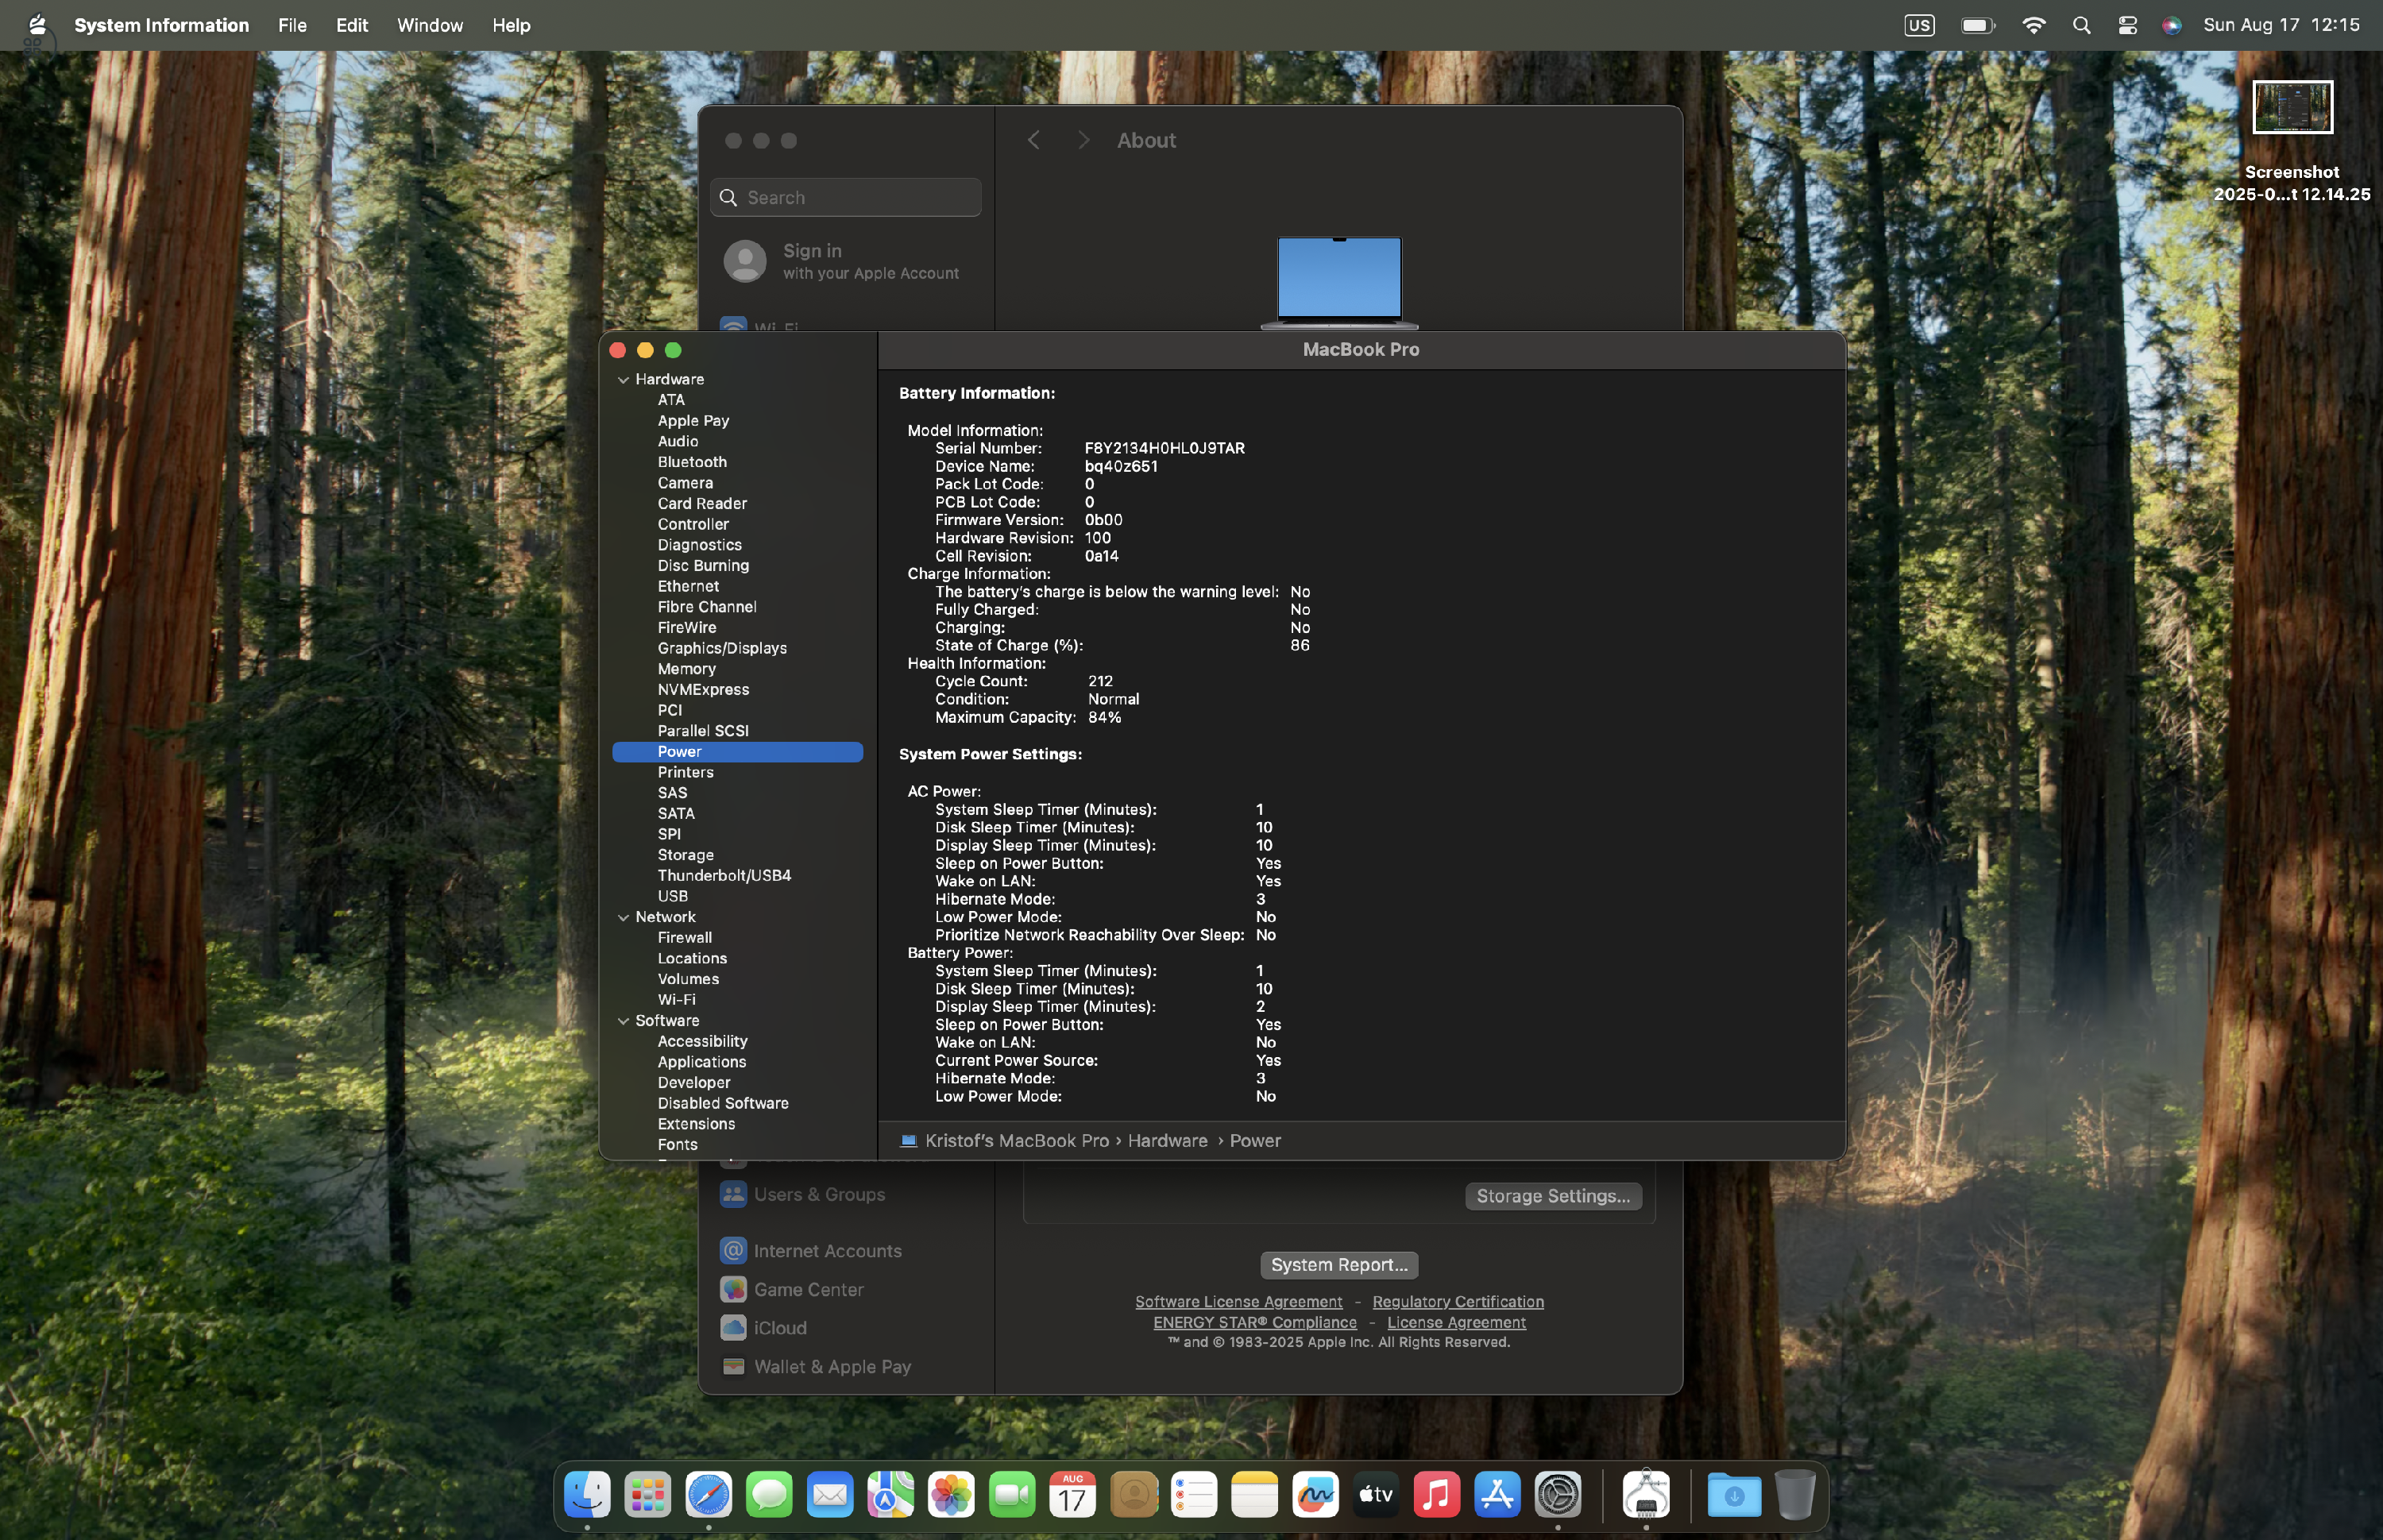Open the Apple menu

coord(37,25)
